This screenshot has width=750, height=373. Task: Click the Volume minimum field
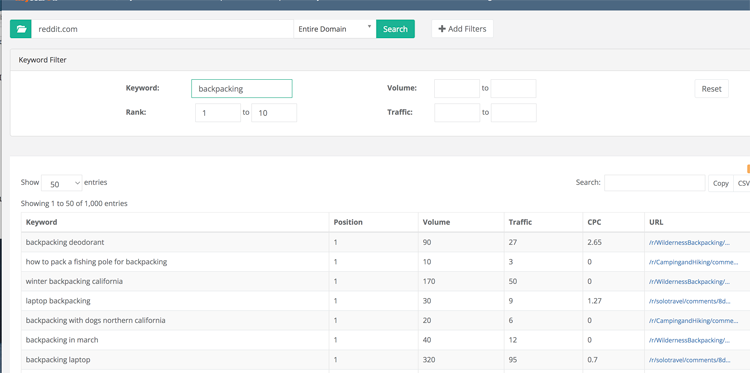coord(457,89)
